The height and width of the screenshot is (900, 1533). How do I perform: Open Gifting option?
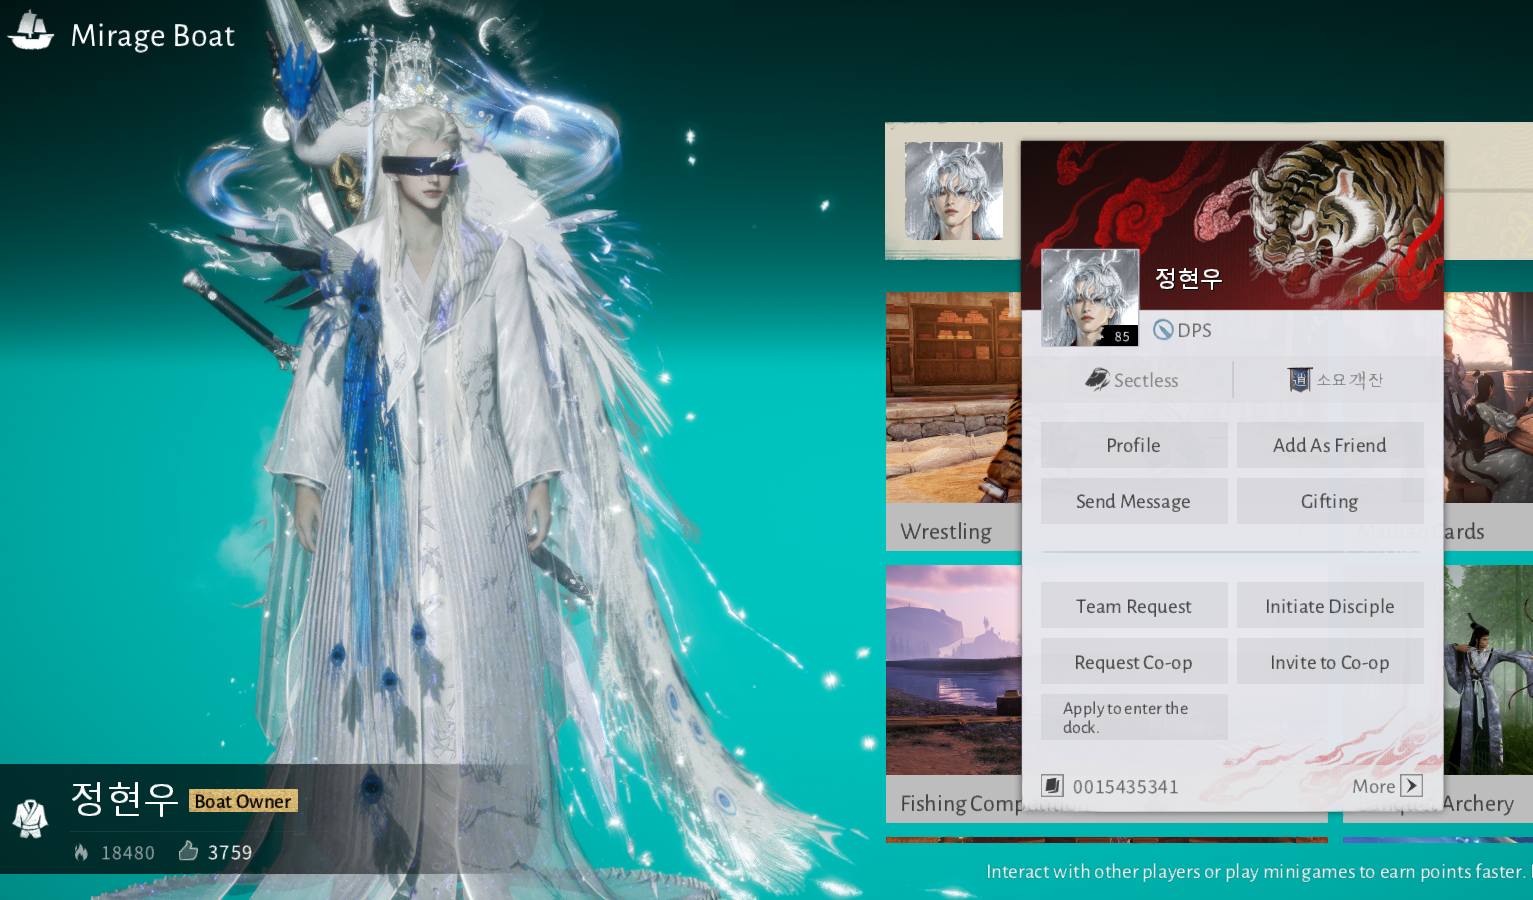(x=1330, y=501)
